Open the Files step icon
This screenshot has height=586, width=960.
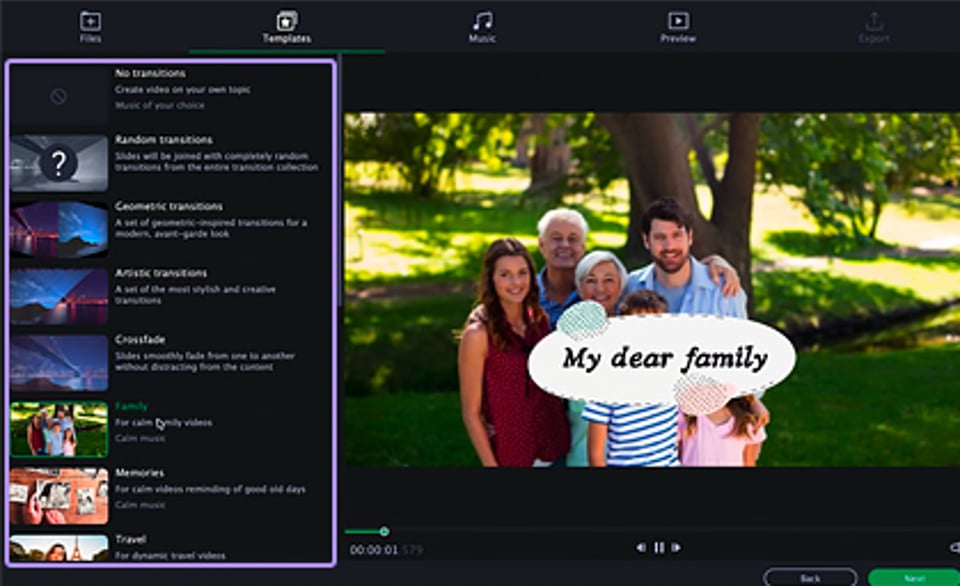pos(90,21)
